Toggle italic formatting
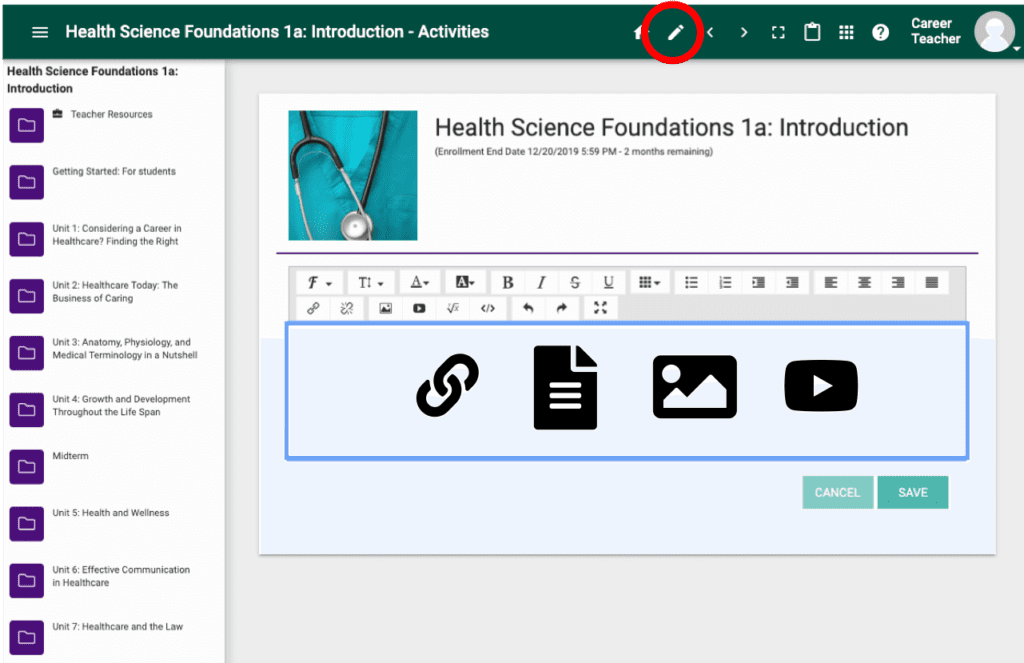Image resolution: width=1024 pixels, height=663 pixels. tap(541, 283)
